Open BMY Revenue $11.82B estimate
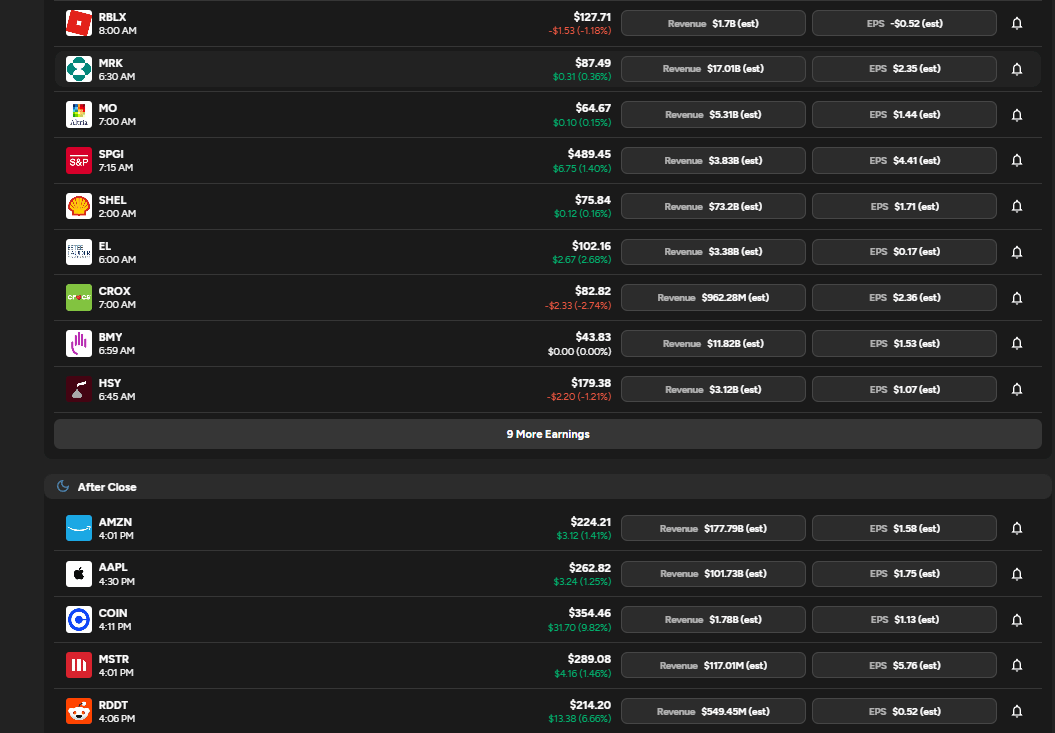This screenshot has height=733, width=1055. click(713, 343)
